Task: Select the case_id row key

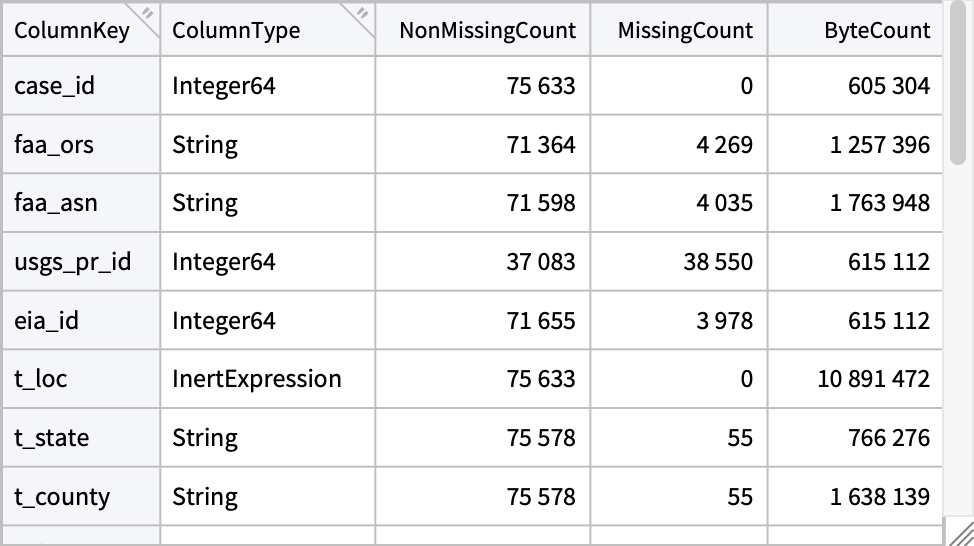Action: [54, 86]
